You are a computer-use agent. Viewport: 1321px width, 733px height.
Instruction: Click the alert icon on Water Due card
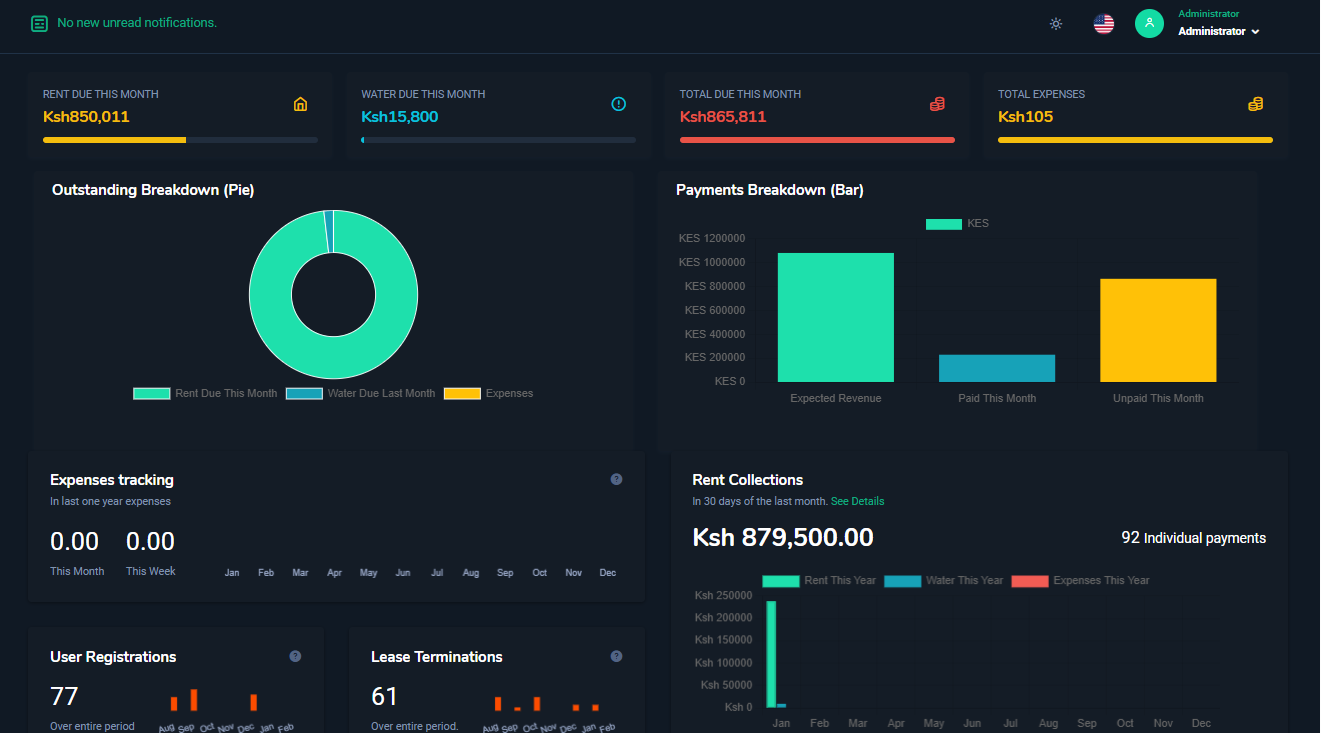coord(618,104)
